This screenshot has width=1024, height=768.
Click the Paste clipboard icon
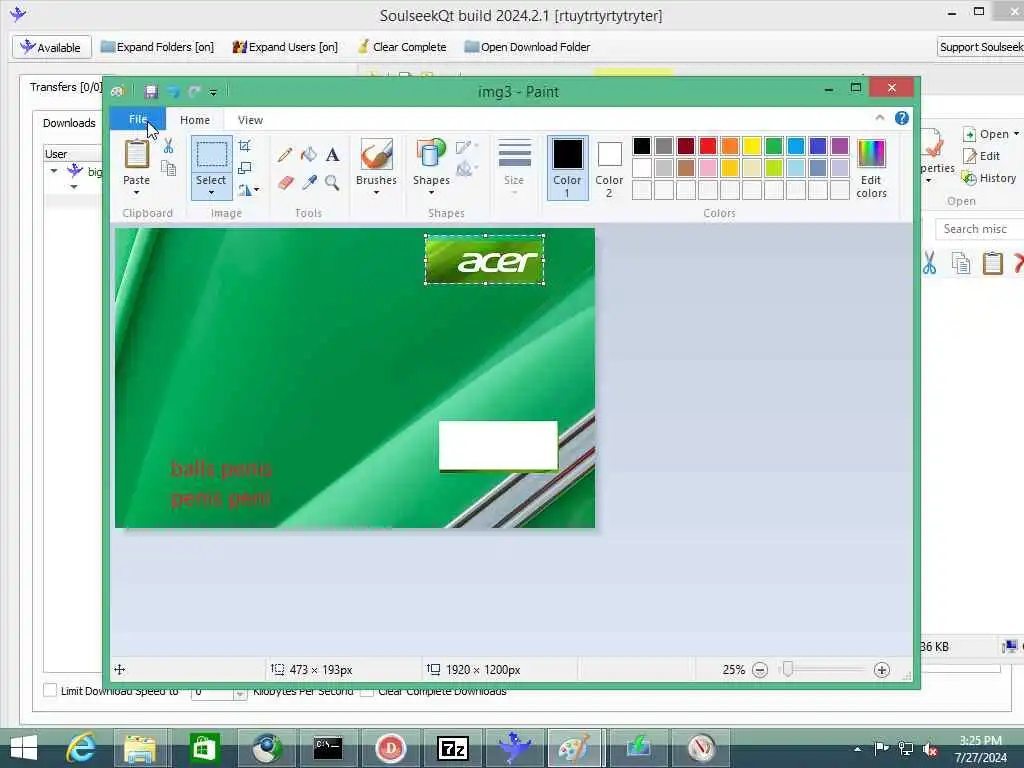pos(136,154)
